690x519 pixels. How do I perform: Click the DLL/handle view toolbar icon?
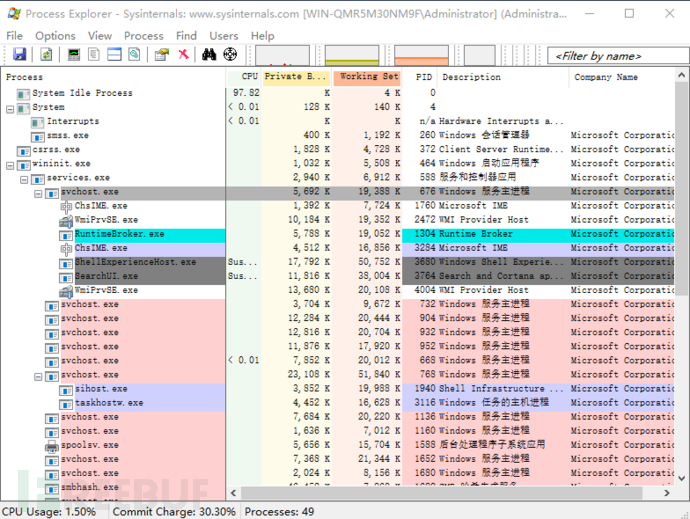point(134,55)
